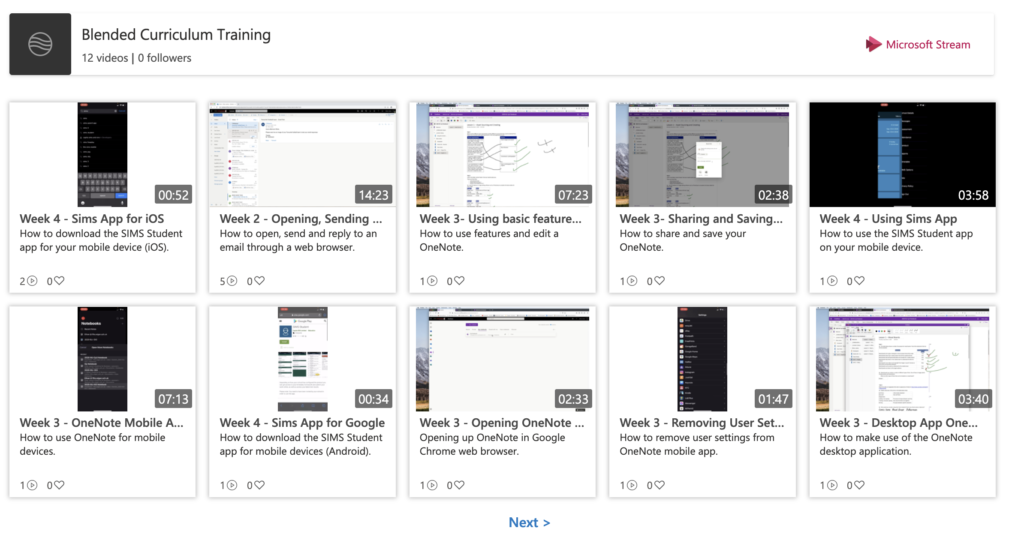
Task: Click the title Week 4 - Sims App for Google
Action: pyautogui.click(x=302, y=422)
